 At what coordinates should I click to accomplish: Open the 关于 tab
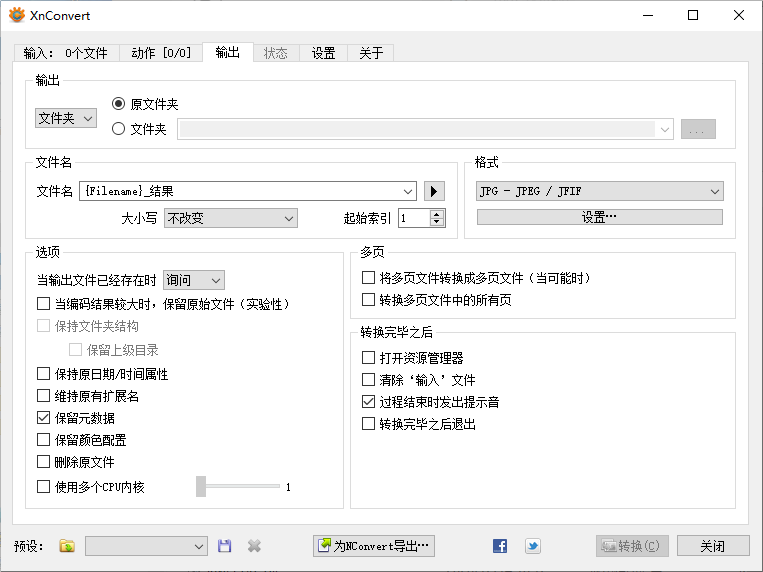pos(371,53)
